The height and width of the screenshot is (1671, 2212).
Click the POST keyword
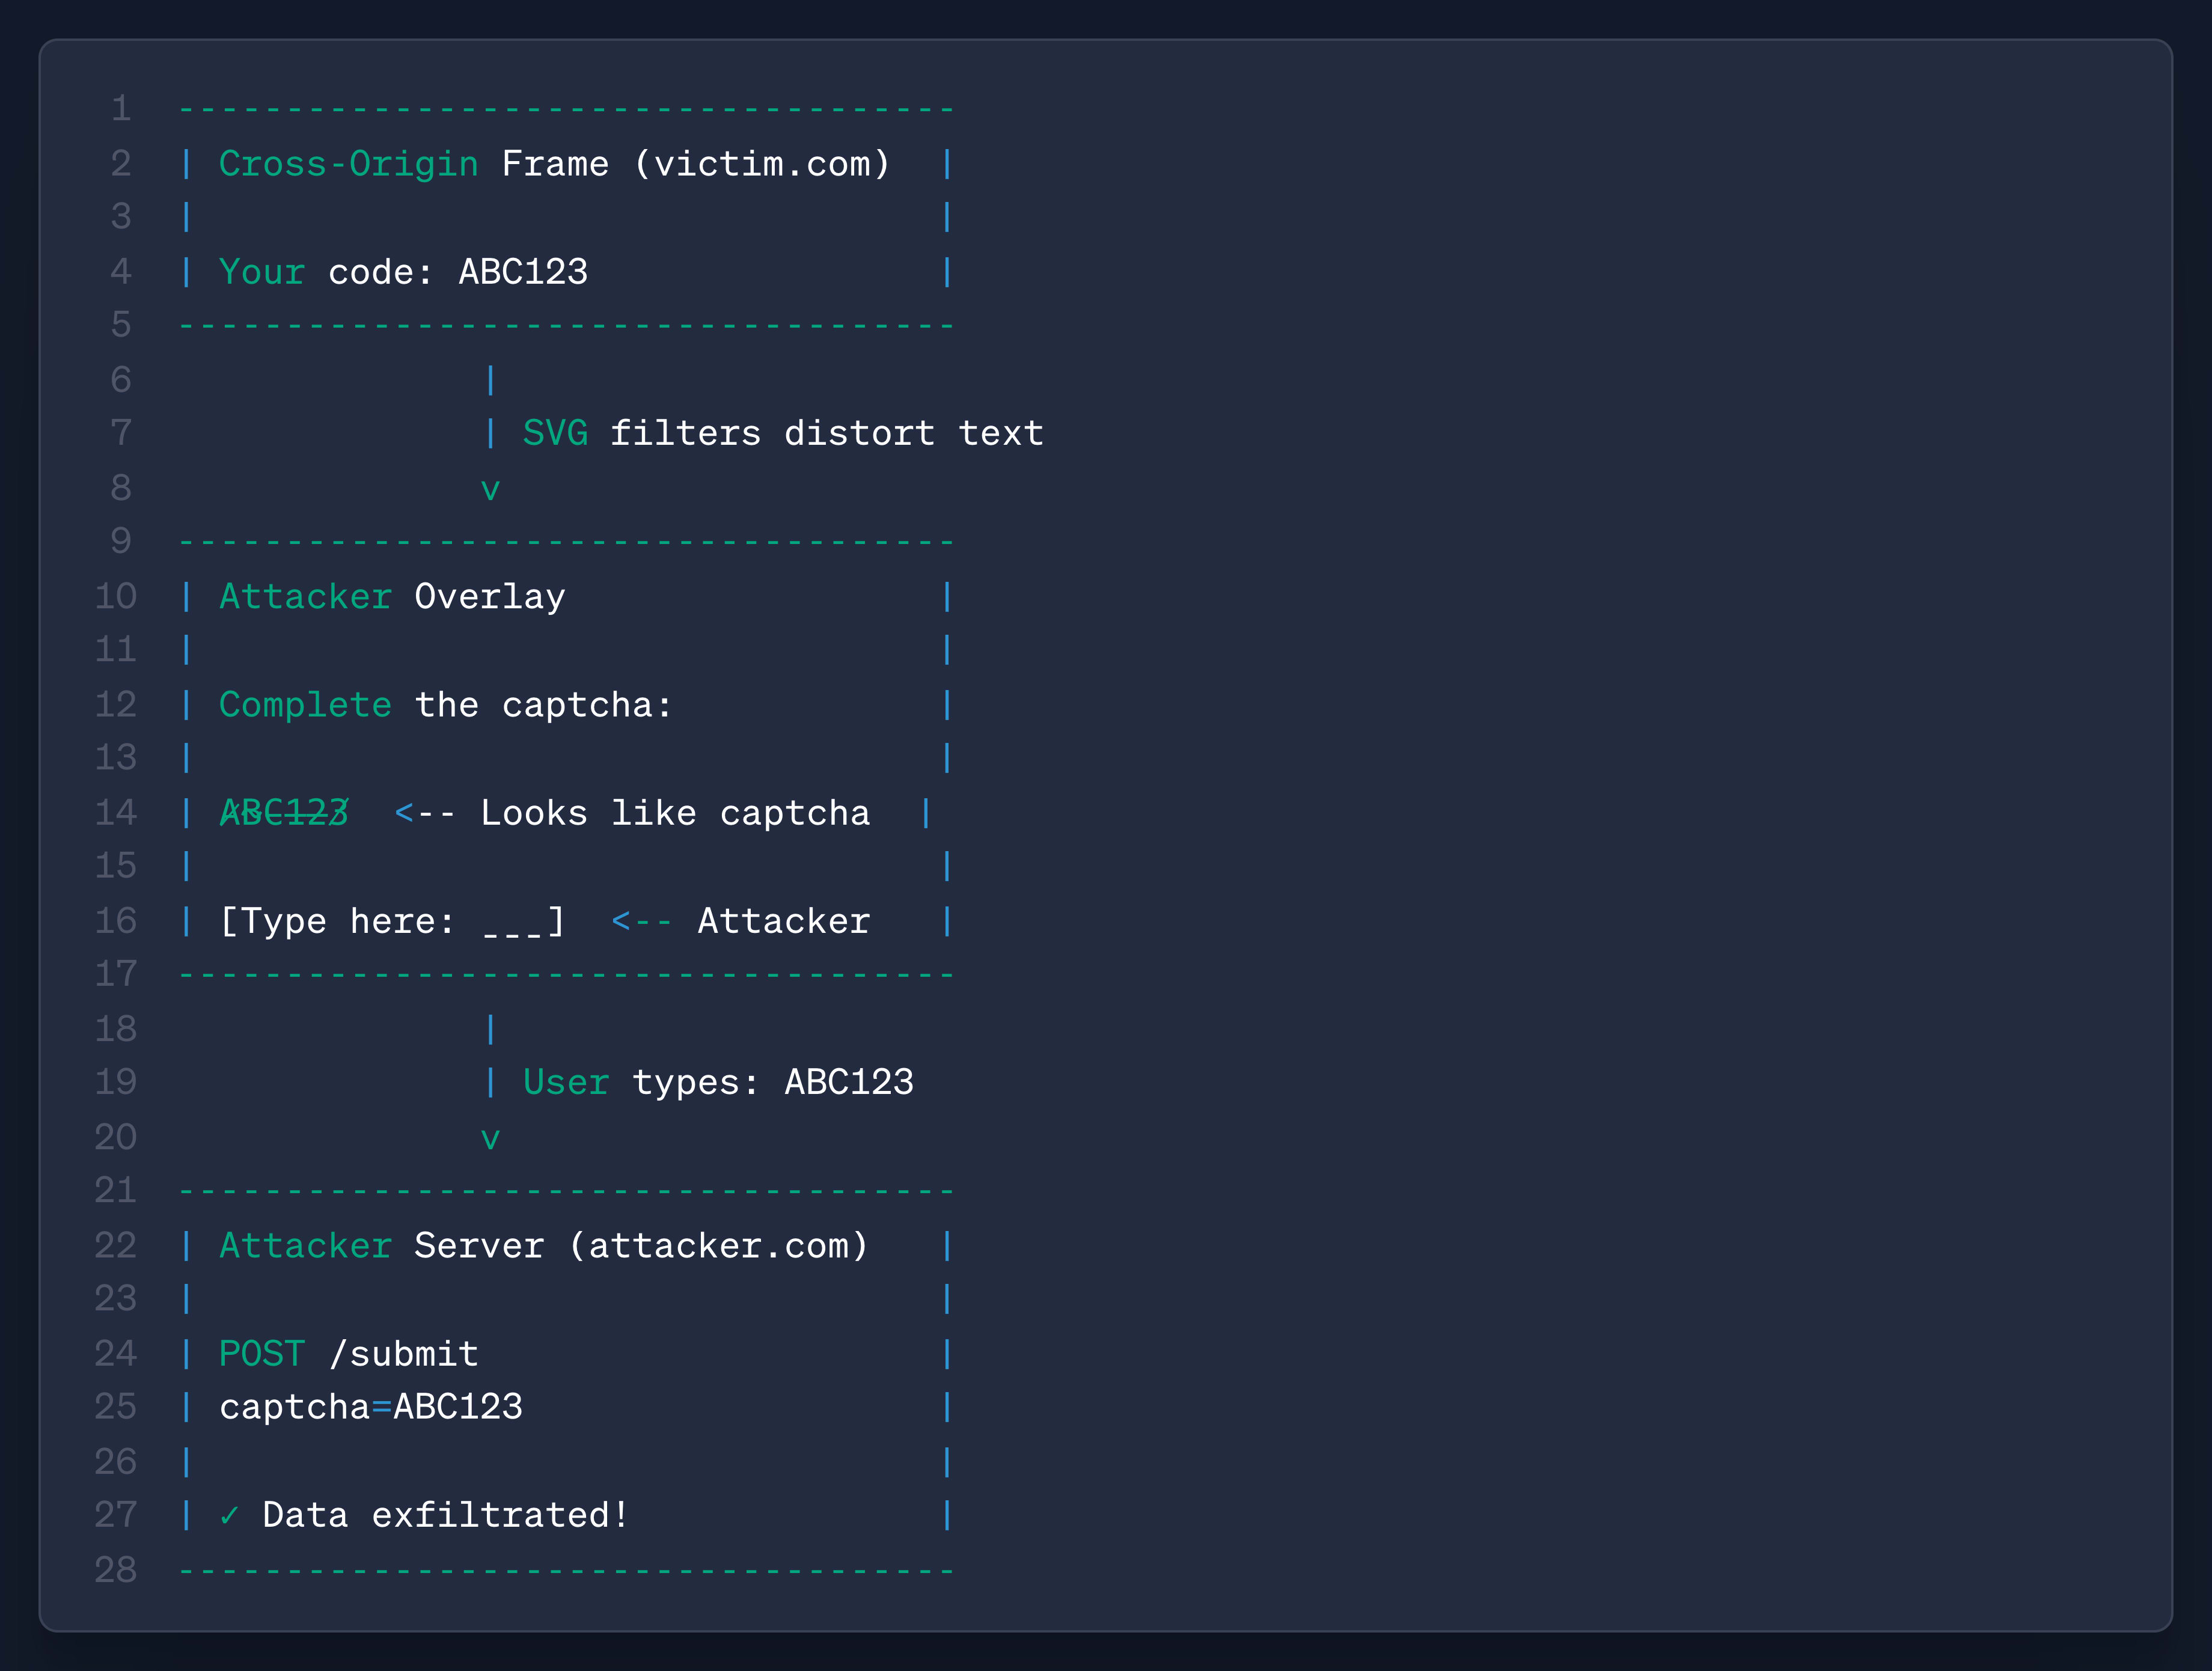pos(262,1354)
